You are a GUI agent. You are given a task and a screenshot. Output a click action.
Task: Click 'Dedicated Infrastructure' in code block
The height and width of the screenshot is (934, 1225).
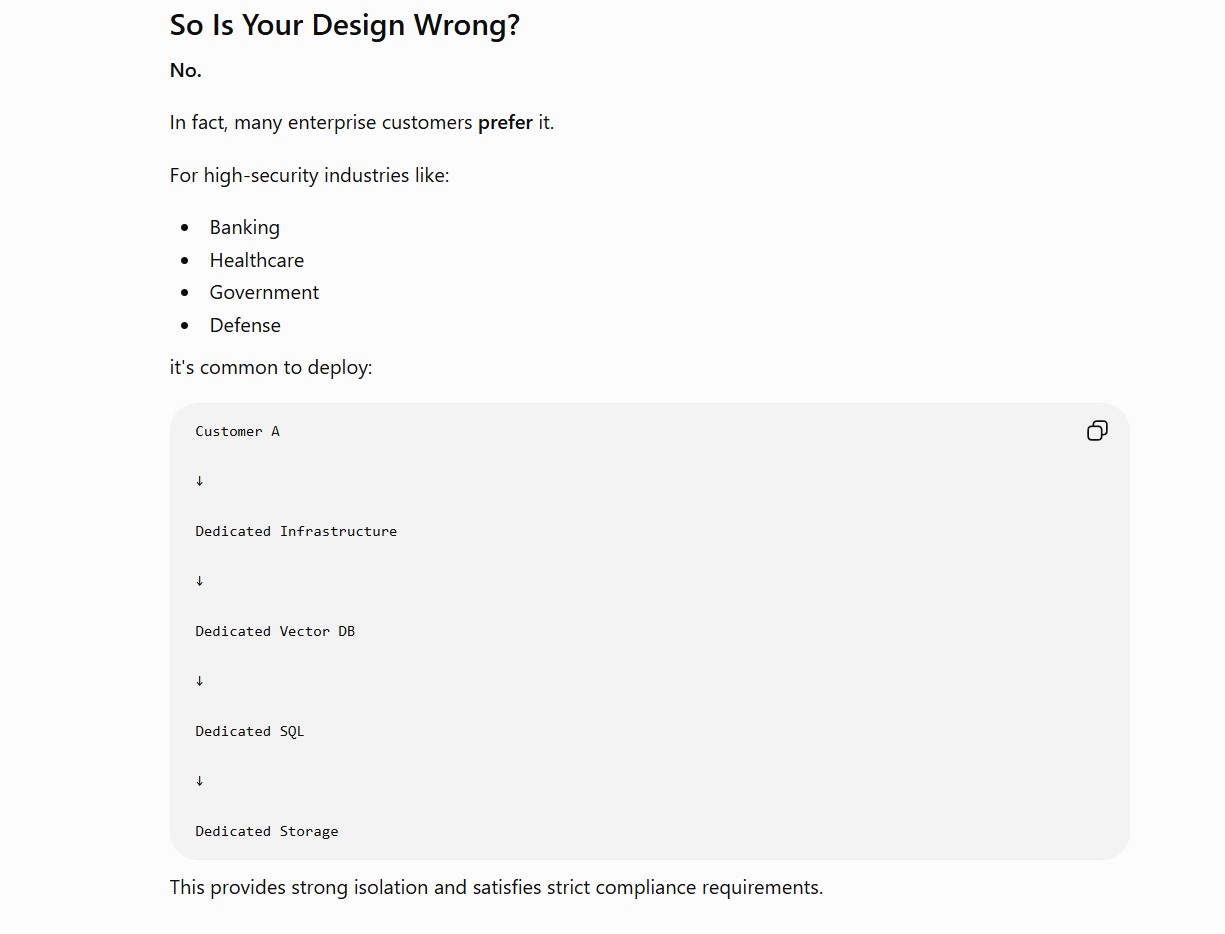pyautogui.click(x=296, y=531)
